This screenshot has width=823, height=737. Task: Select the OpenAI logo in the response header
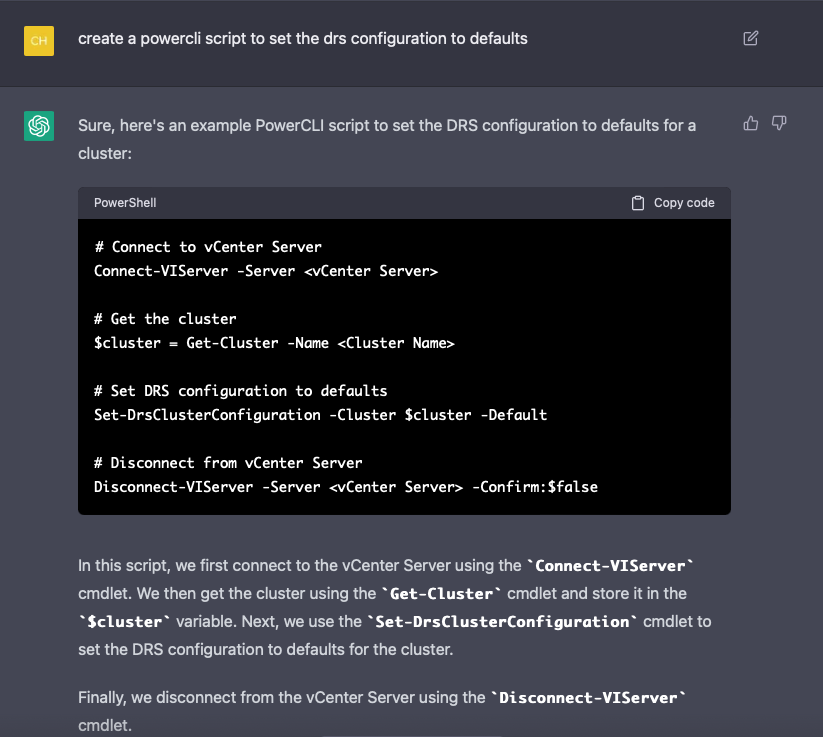tap(38, 126)
